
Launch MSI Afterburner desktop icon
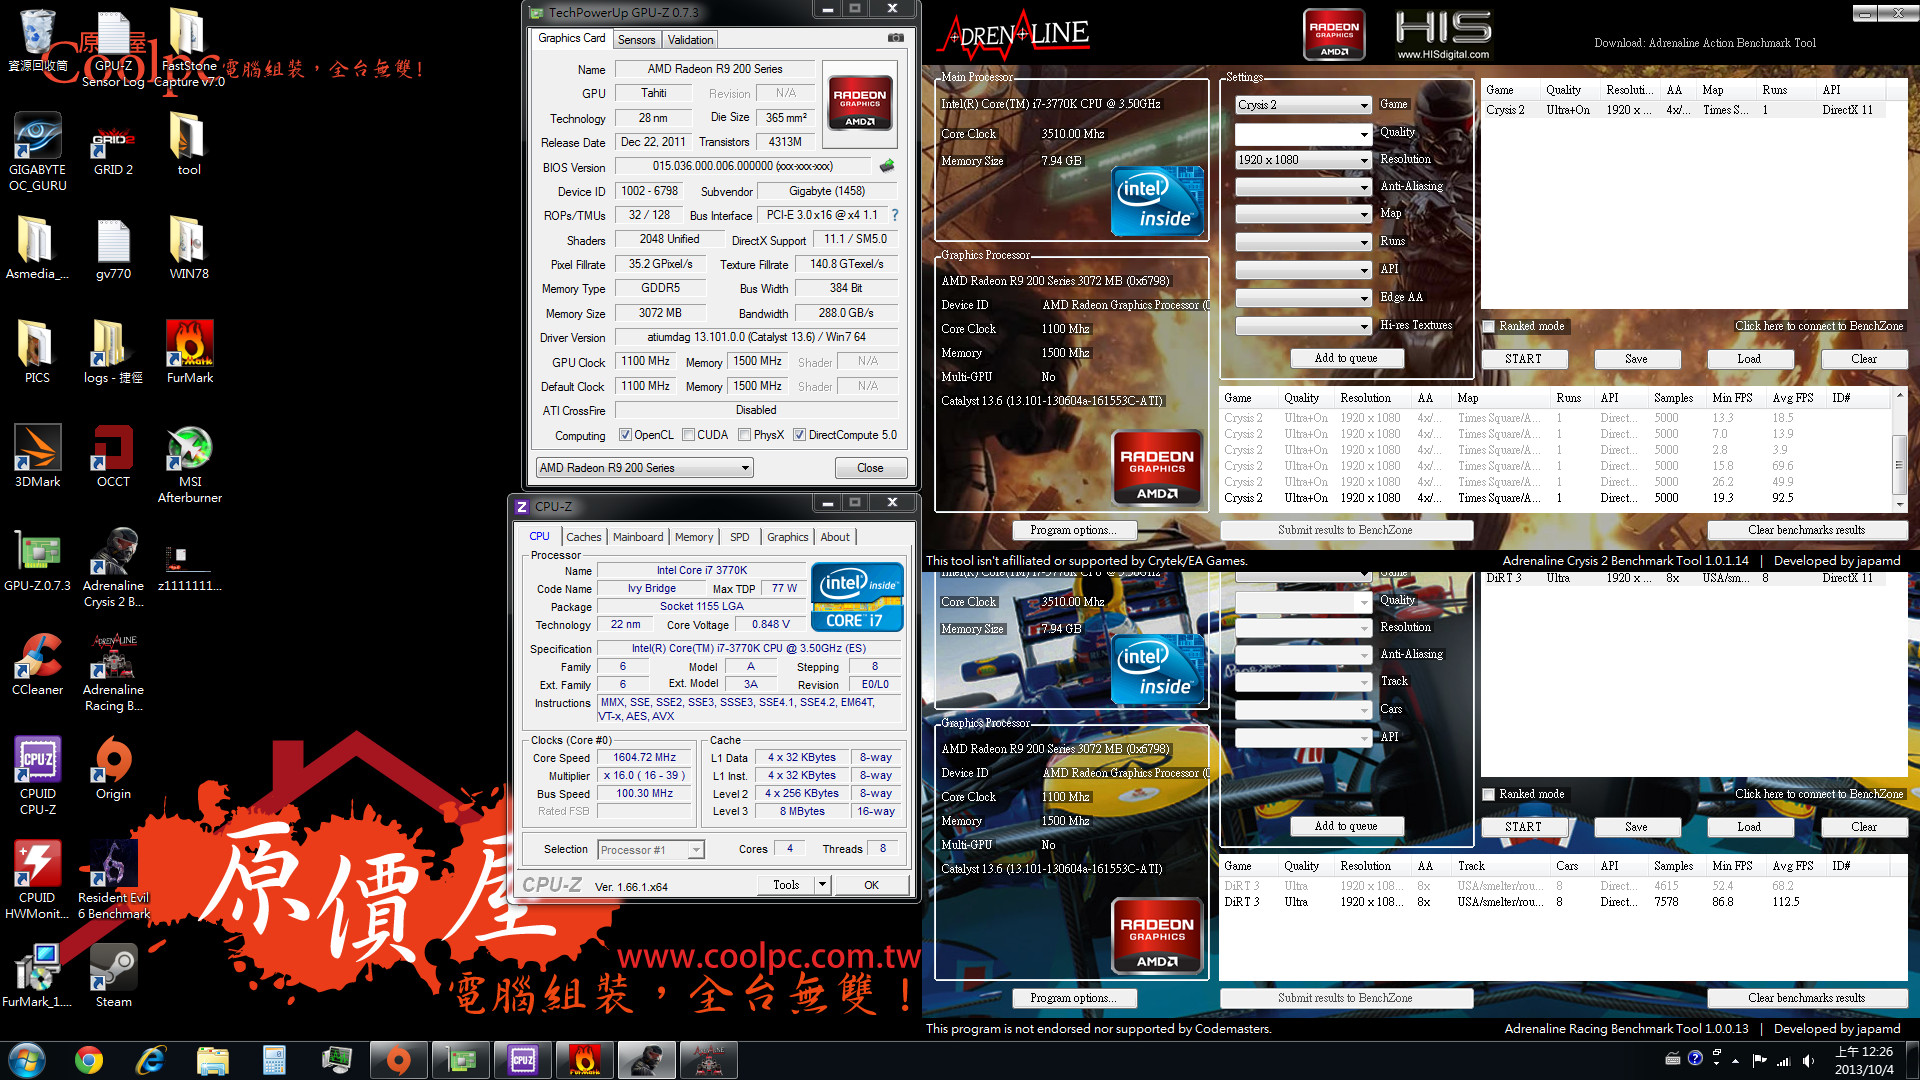pos(190,464)
